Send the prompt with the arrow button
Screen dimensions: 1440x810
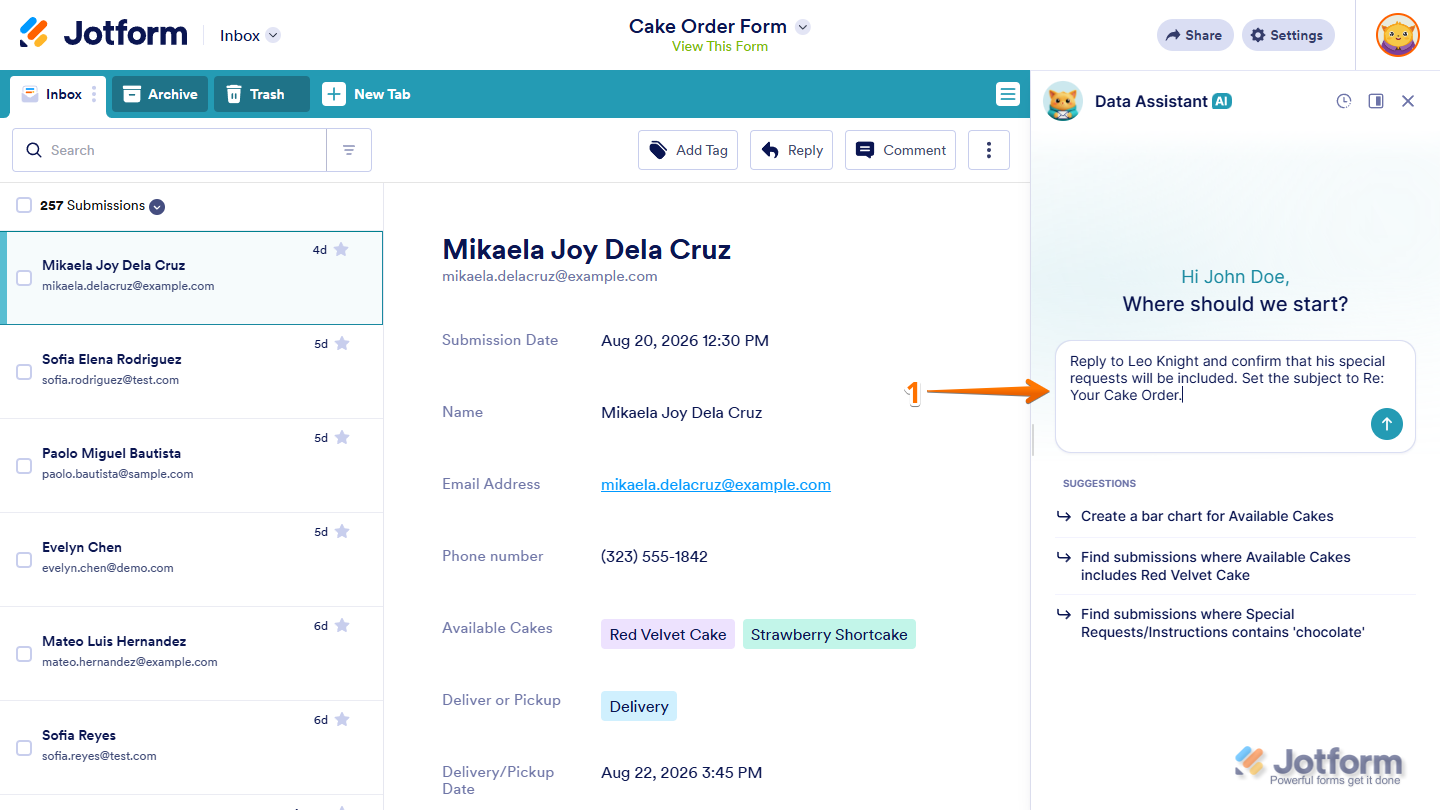pyautogui.click(x=1387, y=424)
